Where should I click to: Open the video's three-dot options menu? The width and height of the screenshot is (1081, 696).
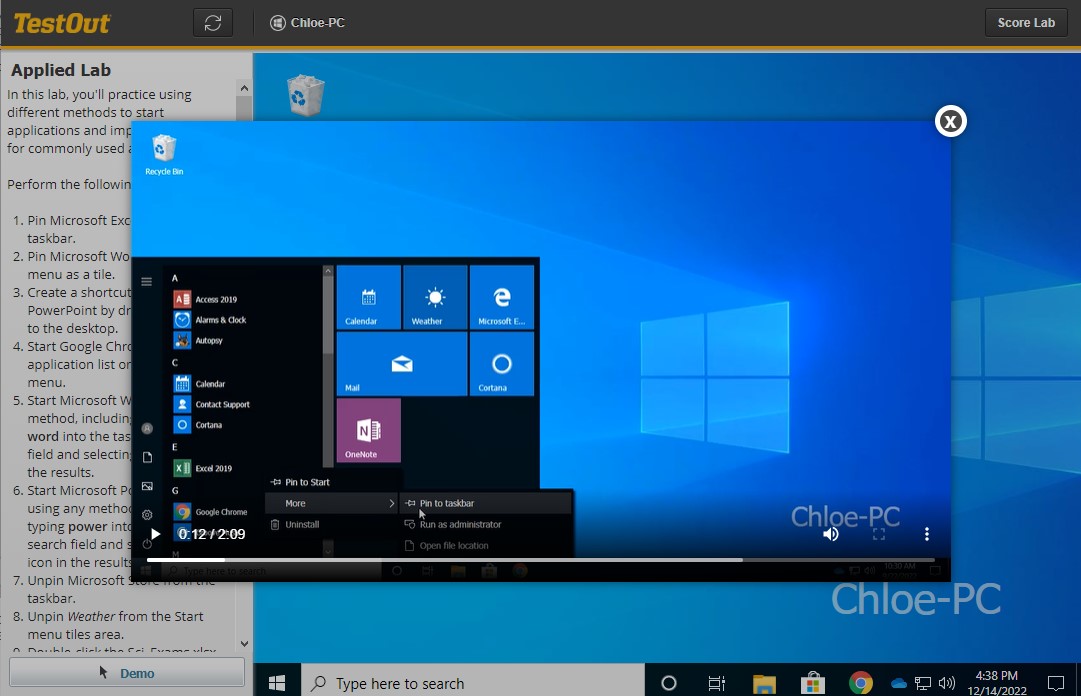(927, 534)
